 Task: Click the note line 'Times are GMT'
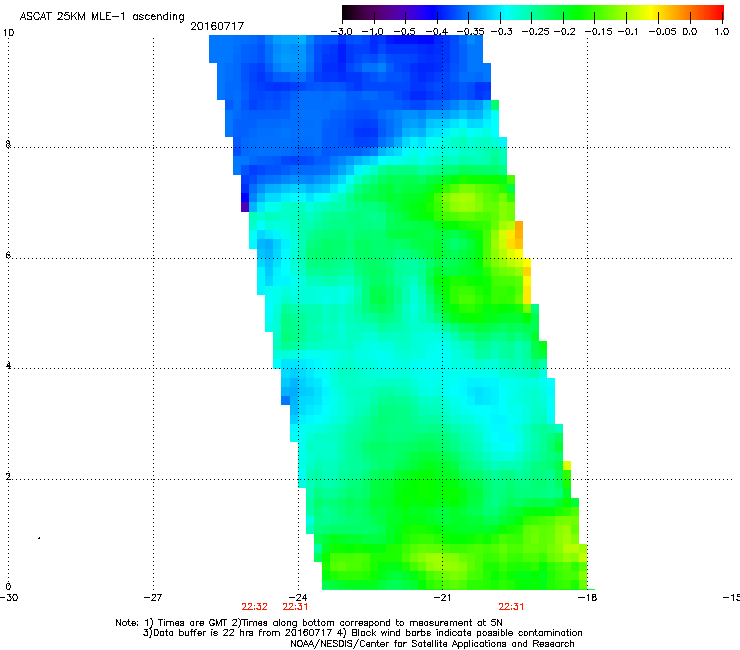pos(193,623)
